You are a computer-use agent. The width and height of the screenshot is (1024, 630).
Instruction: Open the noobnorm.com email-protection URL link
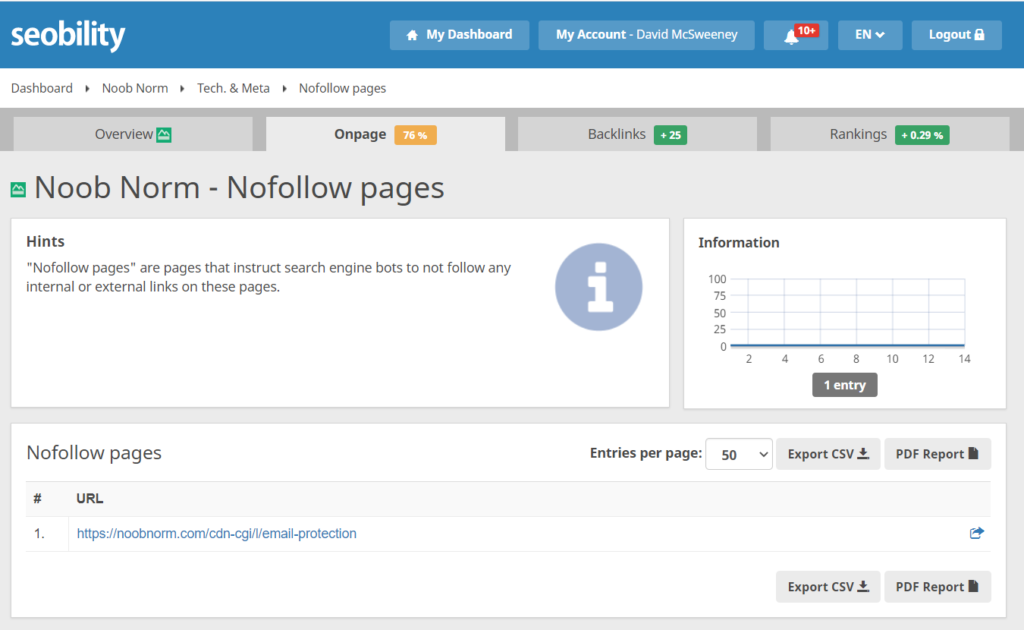pos(217,533)
